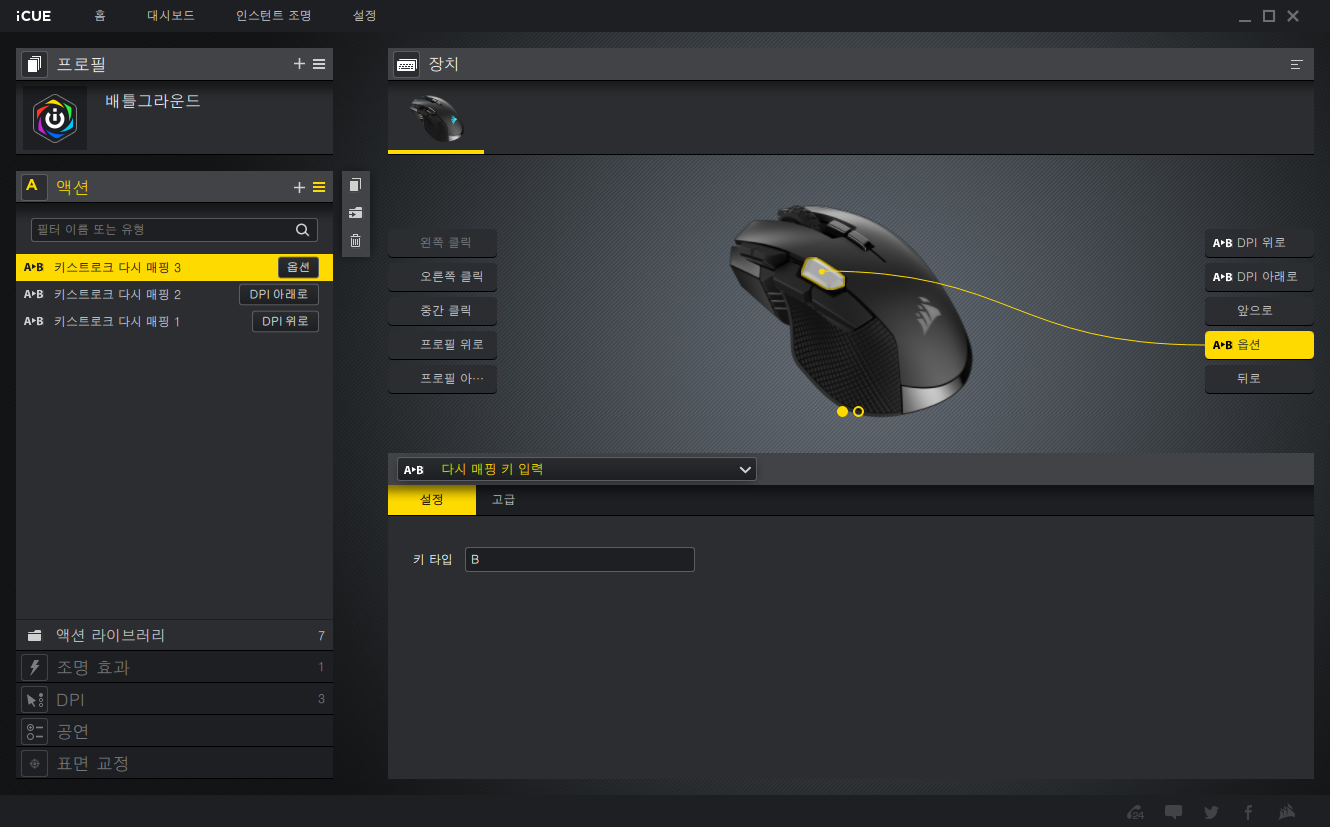Screen dimensions: 1330x827
Task: Select 키스트로크 다시 매핑 3 action
Action: 174,267
